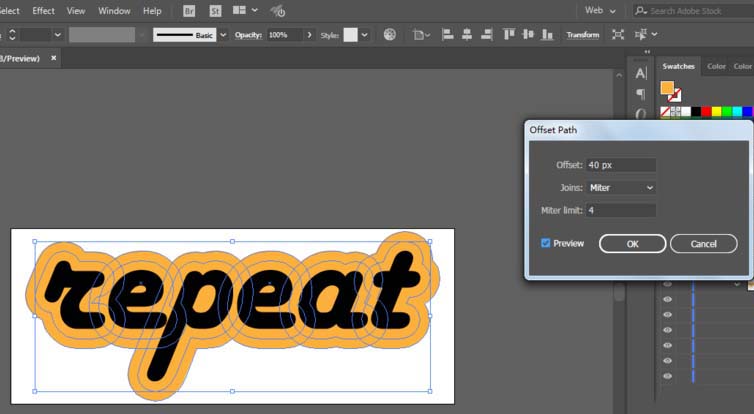Open the Character panel icon
This screenshot has height=414, width=754.
641,73
